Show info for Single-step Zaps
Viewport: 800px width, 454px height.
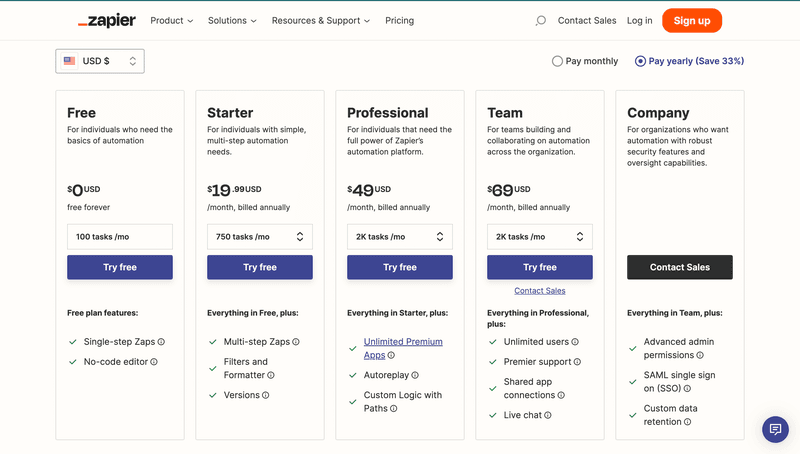click(161, 342)
